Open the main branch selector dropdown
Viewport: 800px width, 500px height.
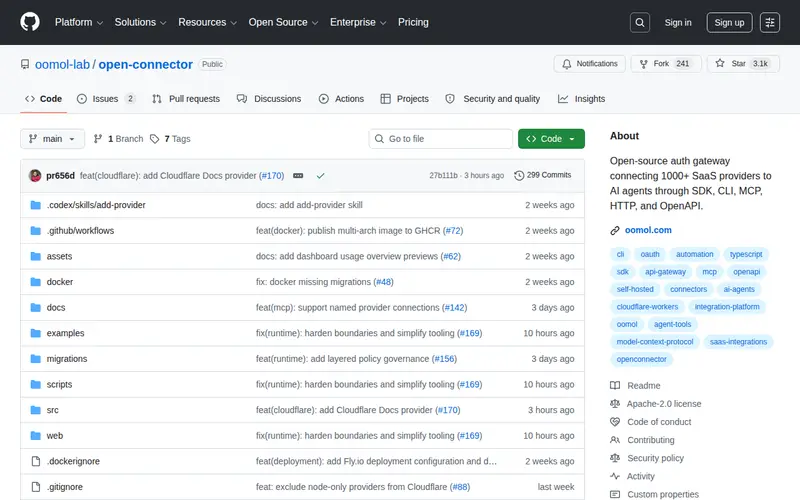point(52,139)
